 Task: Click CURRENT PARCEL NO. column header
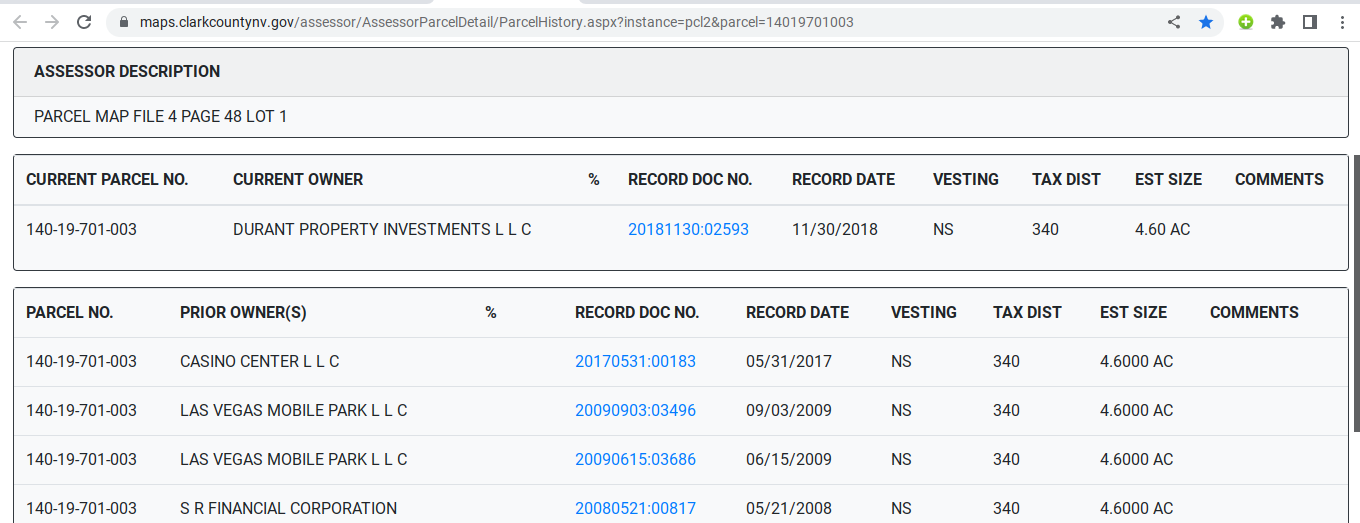click(x=107, y=180)
